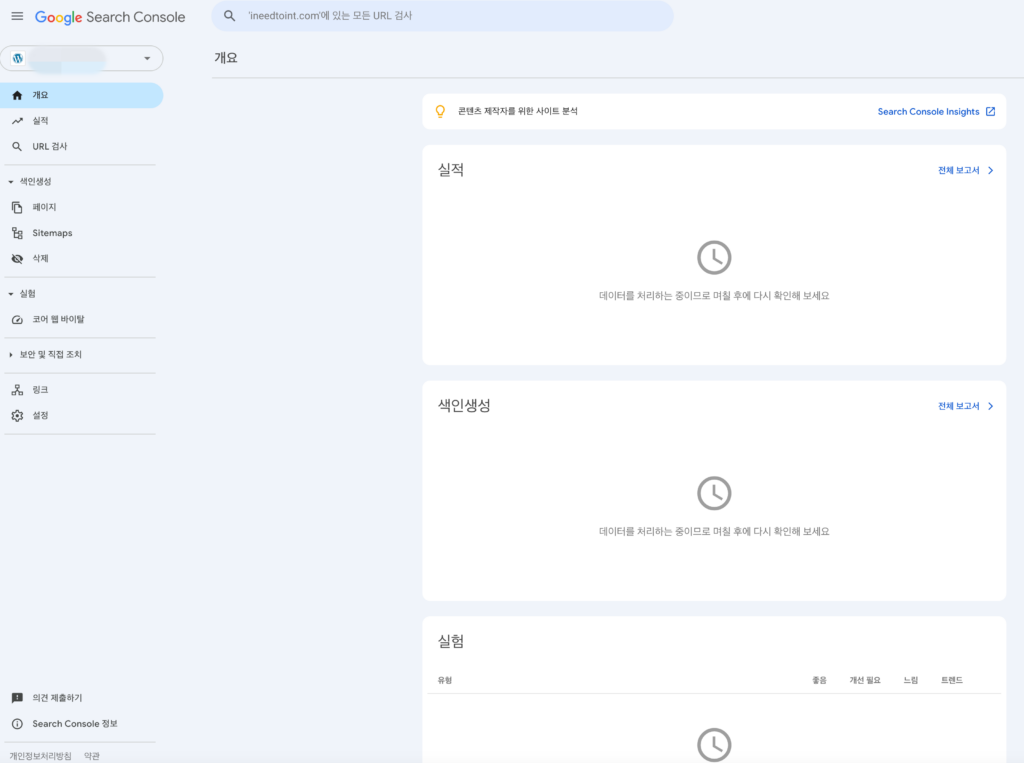This screenshot has height=763, width=1024.
Task: Click the 트렌드 column header
Action: [952, 681]
